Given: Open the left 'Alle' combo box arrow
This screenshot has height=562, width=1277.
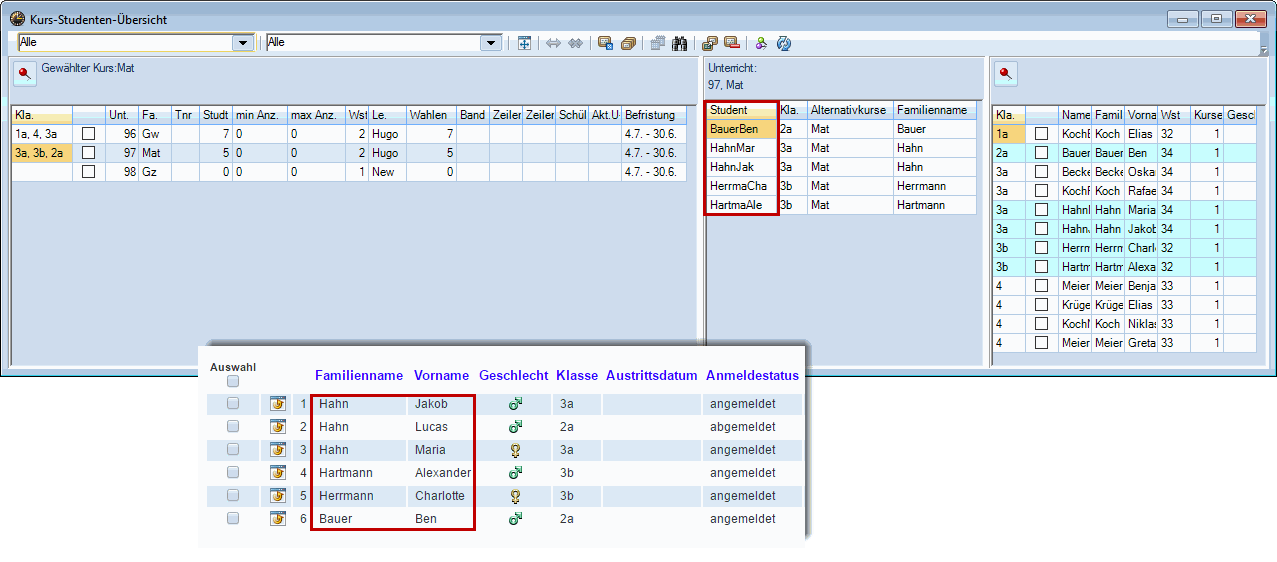Looking at the screenshot, I should [243, 43].
